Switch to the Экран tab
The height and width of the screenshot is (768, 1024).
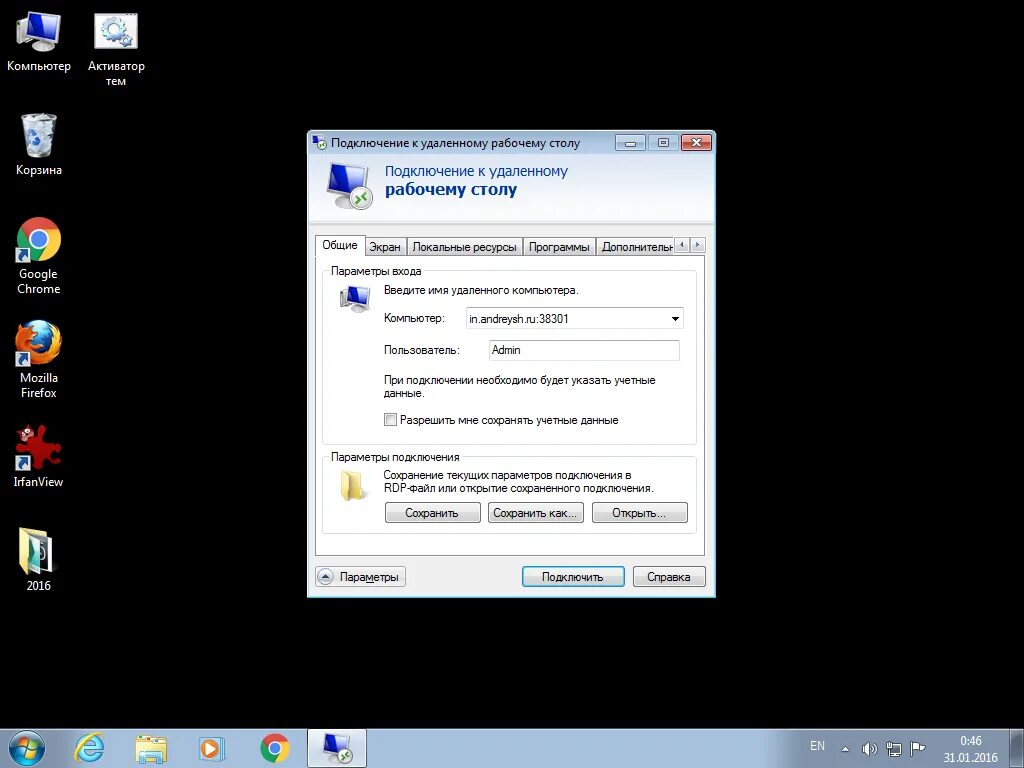(385, 247)
